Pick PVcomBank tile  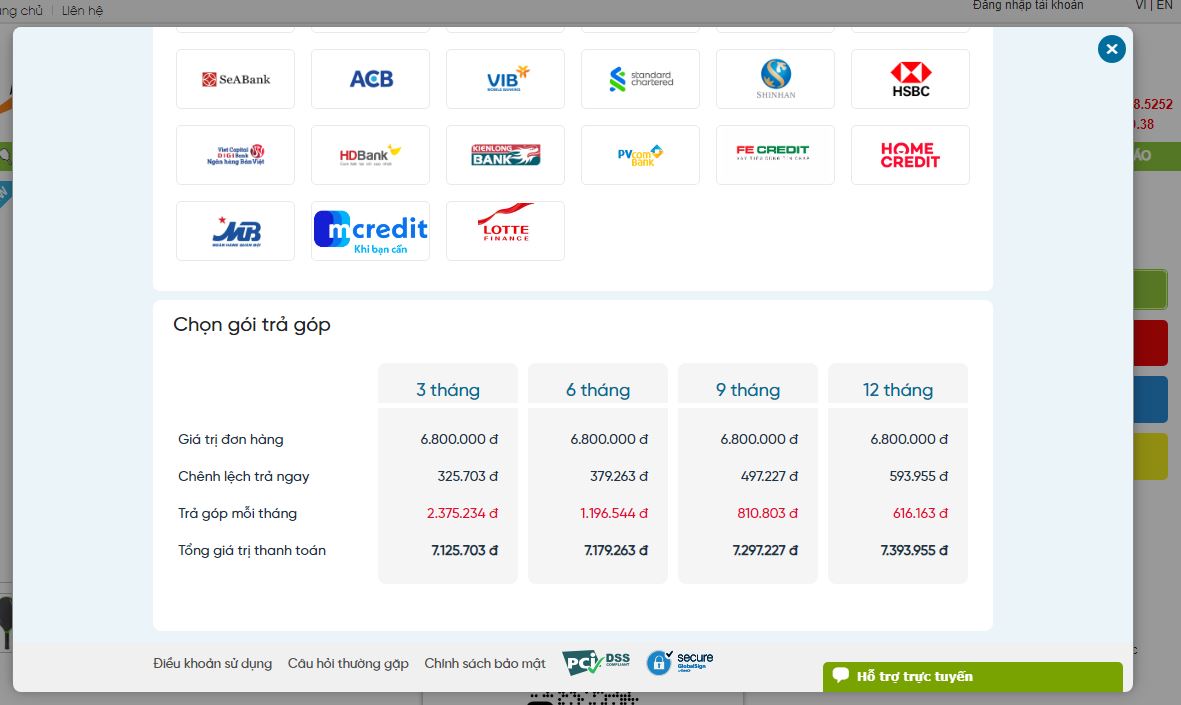(x=640, y=155)
